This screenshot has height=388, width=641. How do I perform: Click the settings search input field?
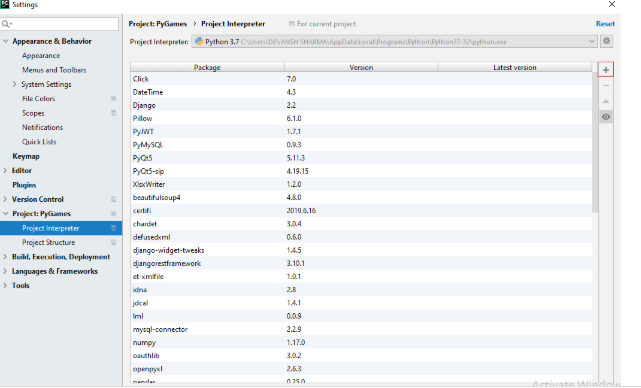click(x=60, y=24)
